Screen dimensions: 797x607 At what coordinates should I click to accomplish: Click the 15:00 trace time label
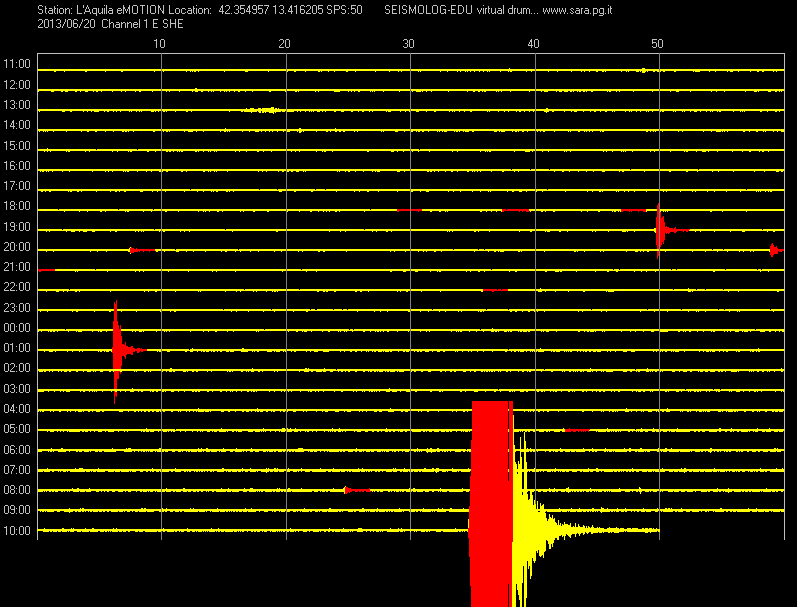pyautogui.click(x=17, y=146)
